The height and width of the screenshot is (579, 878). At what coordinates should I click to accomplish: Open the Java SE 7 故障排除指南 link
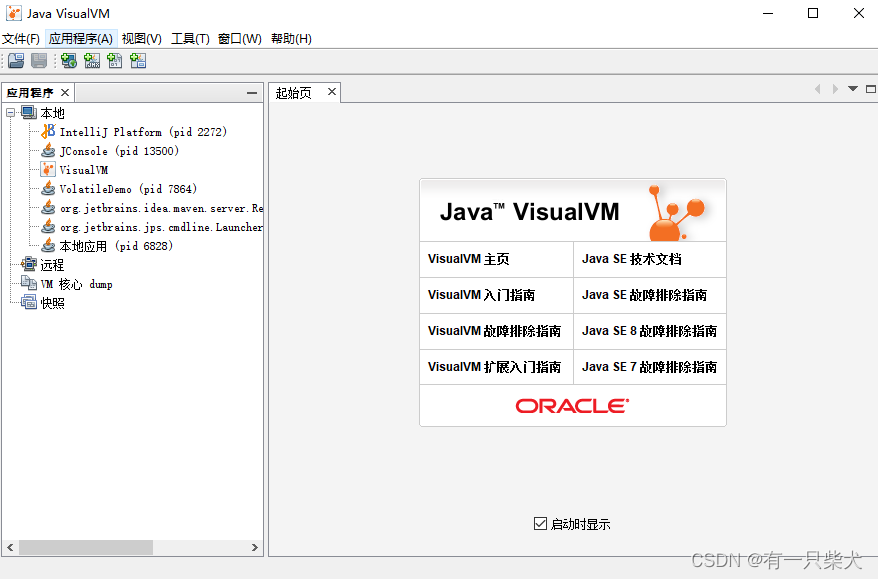650,367
